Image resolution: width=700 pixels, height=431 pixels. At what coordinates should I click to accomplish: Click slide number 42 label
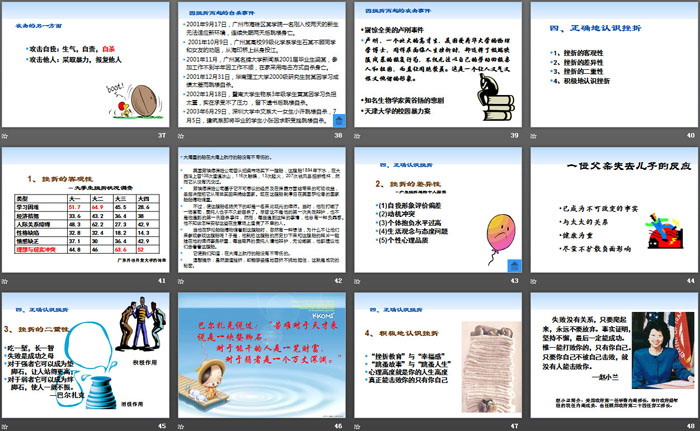338,281
